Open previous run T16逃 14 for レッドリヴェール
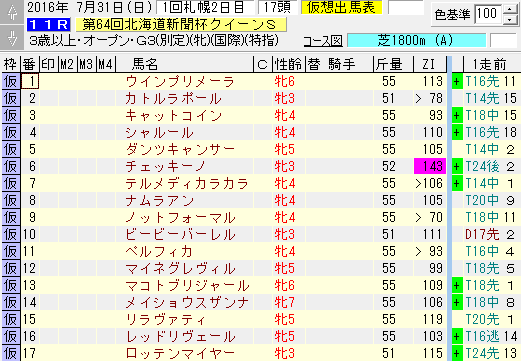Screen dimensions: 521x361 (x=491, y=337)
